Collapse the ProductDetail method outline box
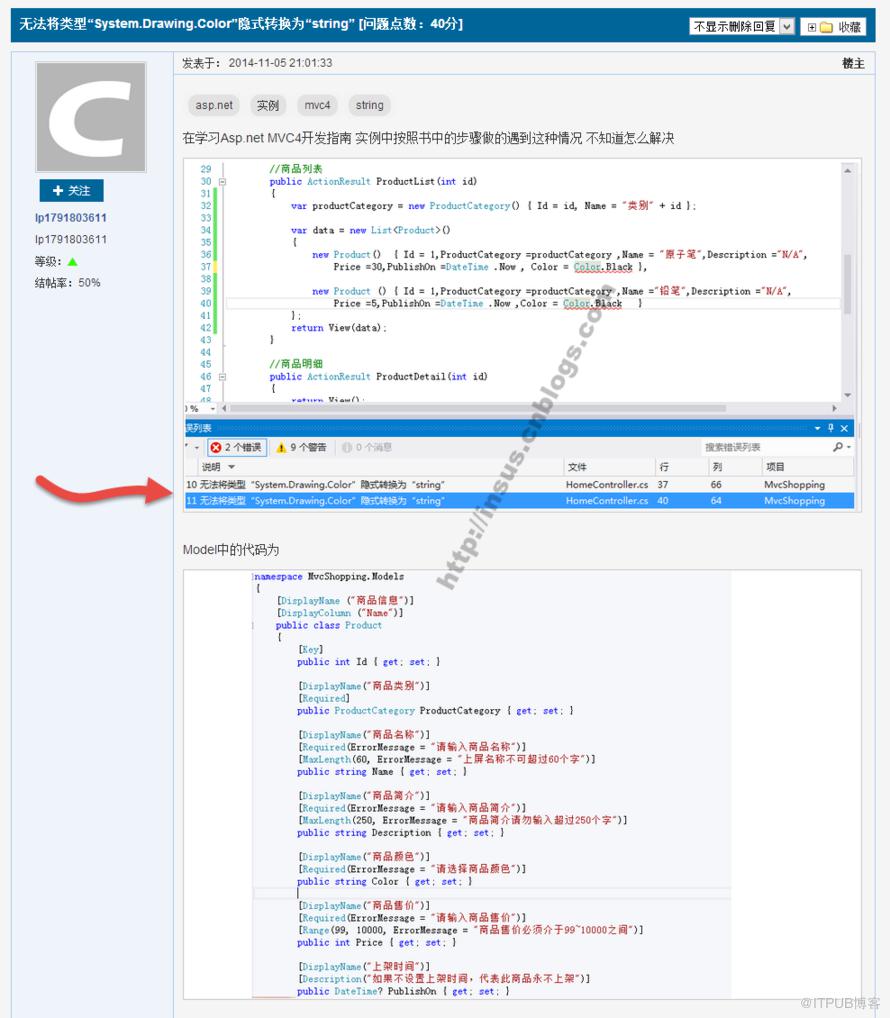Image resolution: width=890 pixels, height=1018 pixels. (222, 377)
